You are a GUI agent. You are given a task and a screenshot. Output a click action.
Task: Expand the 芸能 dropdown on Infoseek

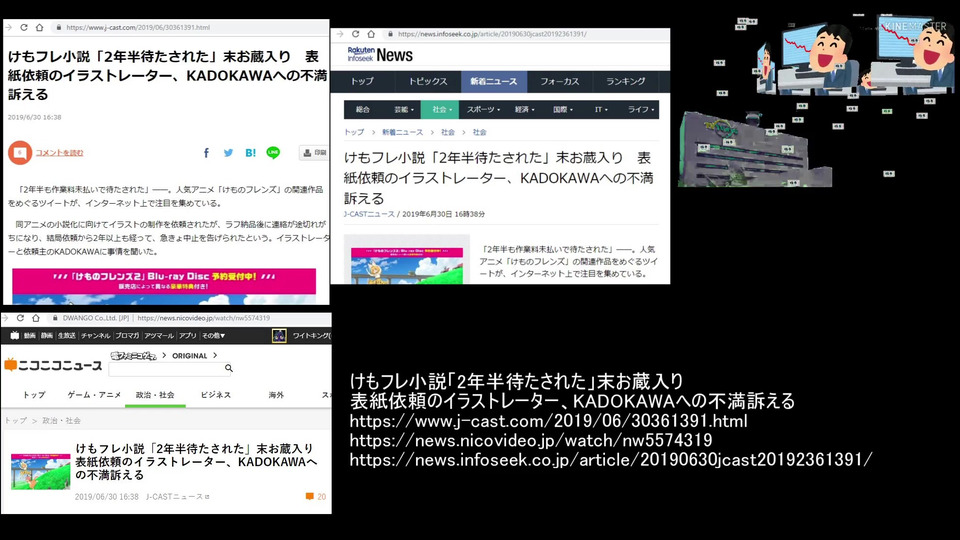404,110
